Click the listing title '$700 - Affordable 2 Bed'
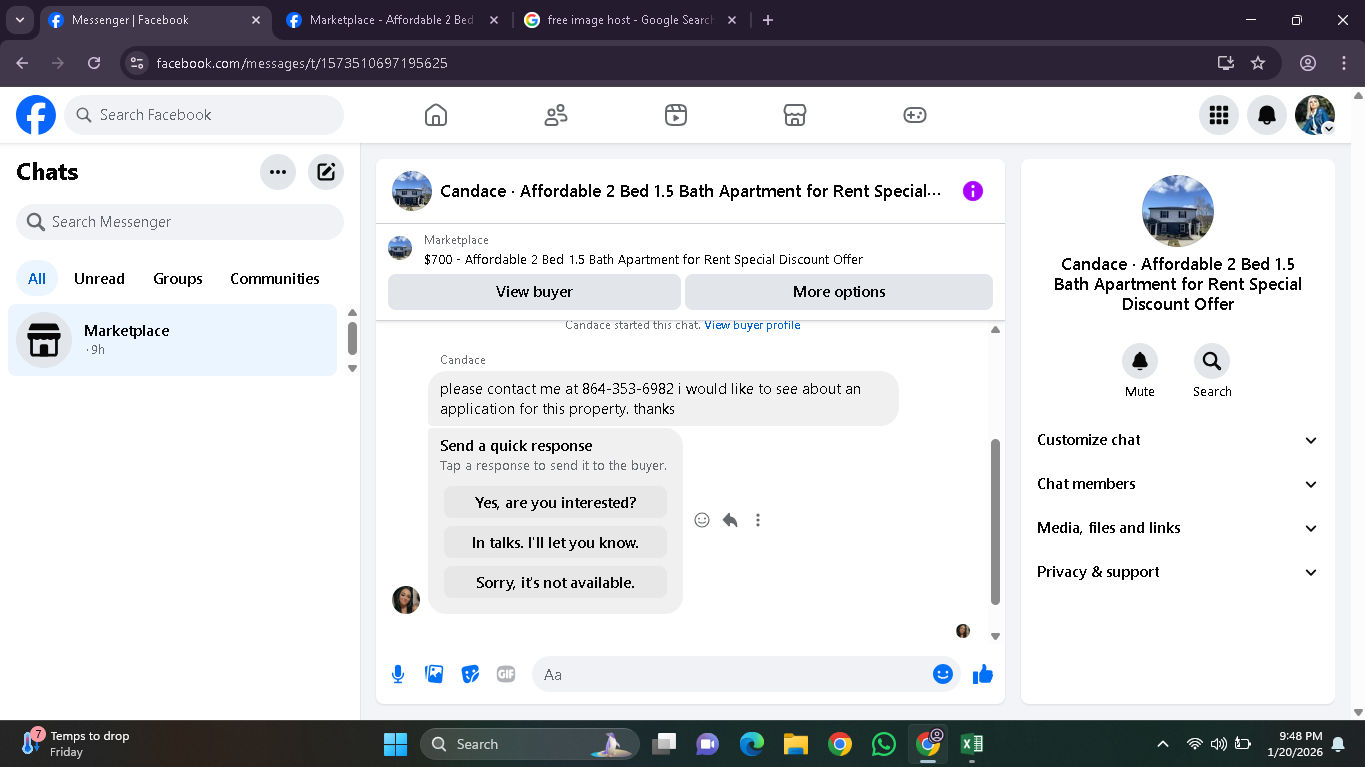The height and width of the screenshot is (767, 1365). pos(643,260)
